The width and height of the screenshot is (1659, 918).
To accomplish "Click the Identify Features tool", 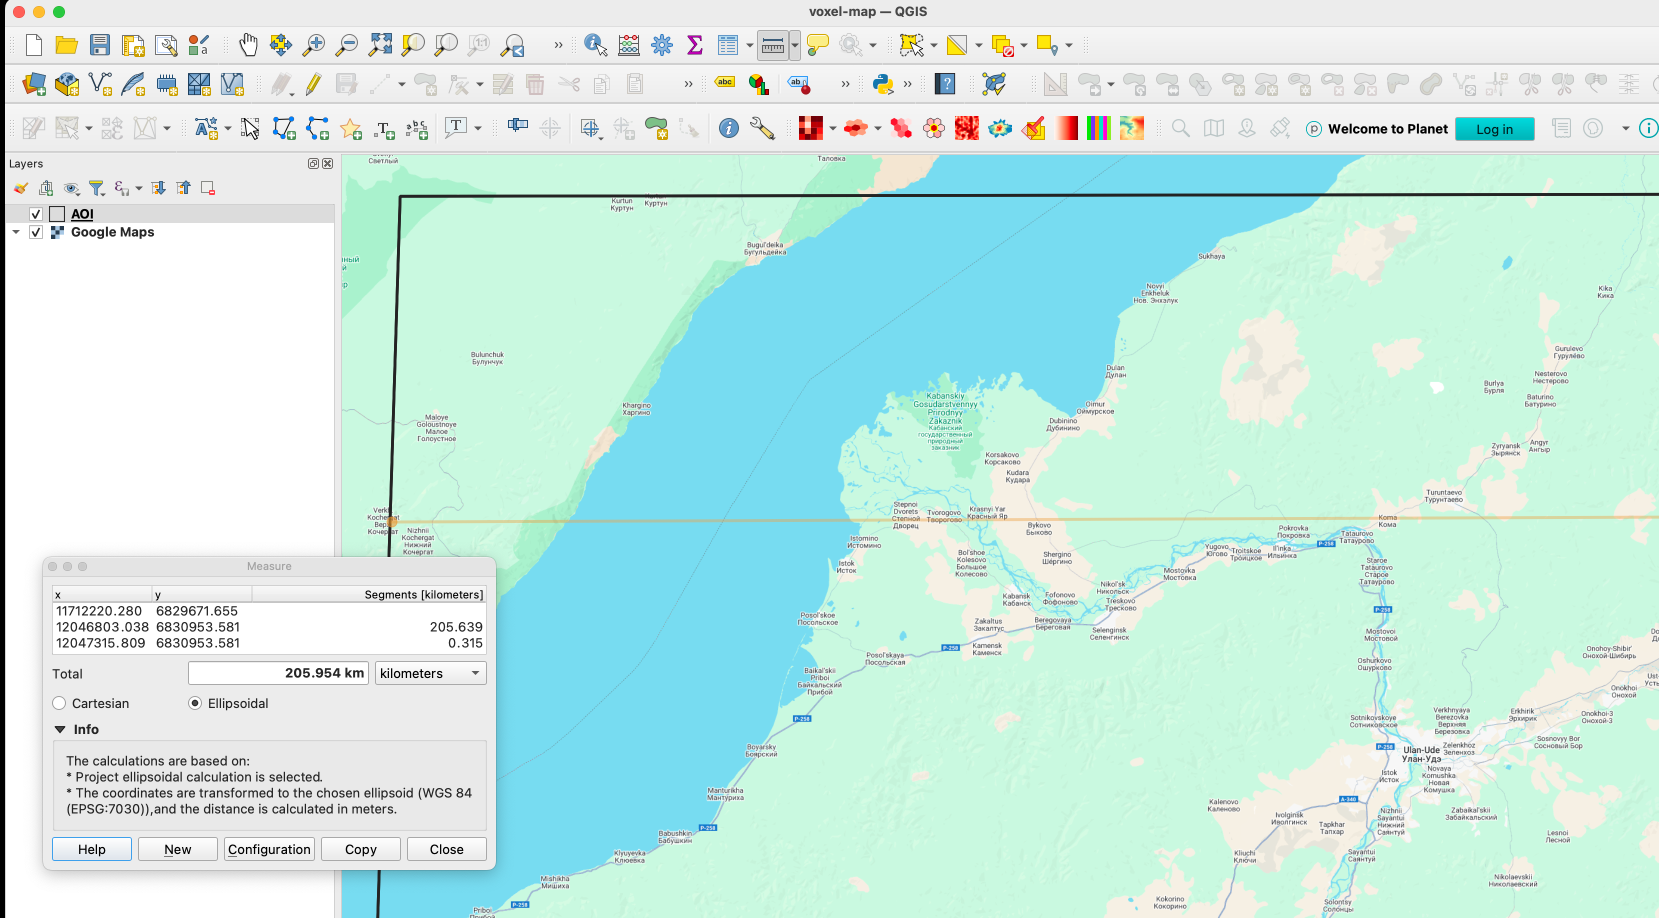I will click(x=595, y=45).
